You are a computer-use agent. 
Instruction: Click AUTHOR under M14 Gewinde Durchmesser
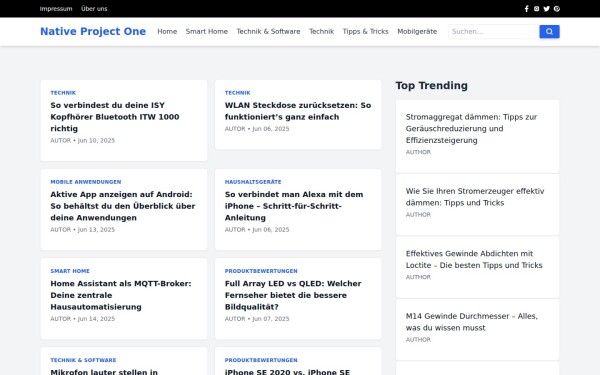[x=418, y=339]
